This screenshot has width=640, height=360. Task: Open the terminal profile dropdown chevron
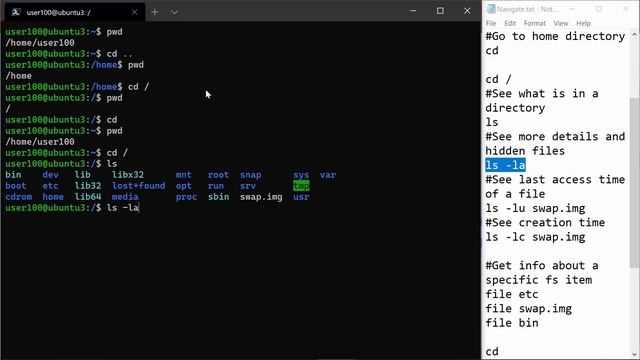tap(174, 12)
